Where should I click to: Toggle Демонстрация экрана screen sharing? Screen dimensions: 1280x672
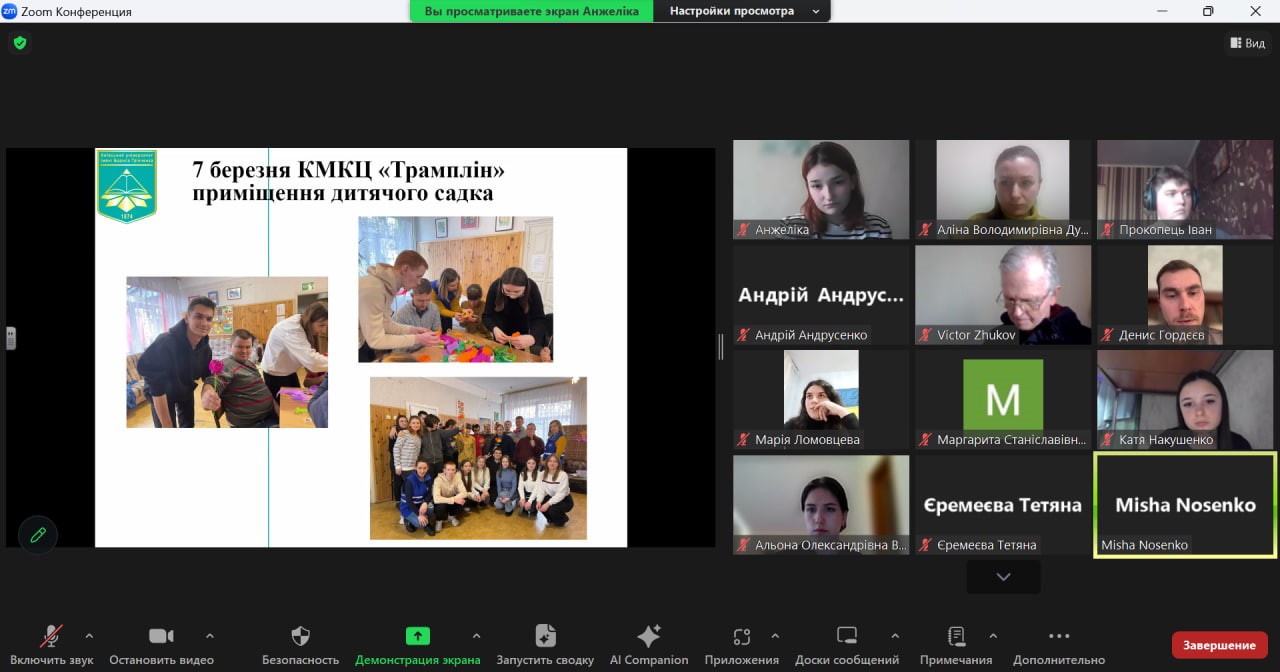click(x=417, y=645)
